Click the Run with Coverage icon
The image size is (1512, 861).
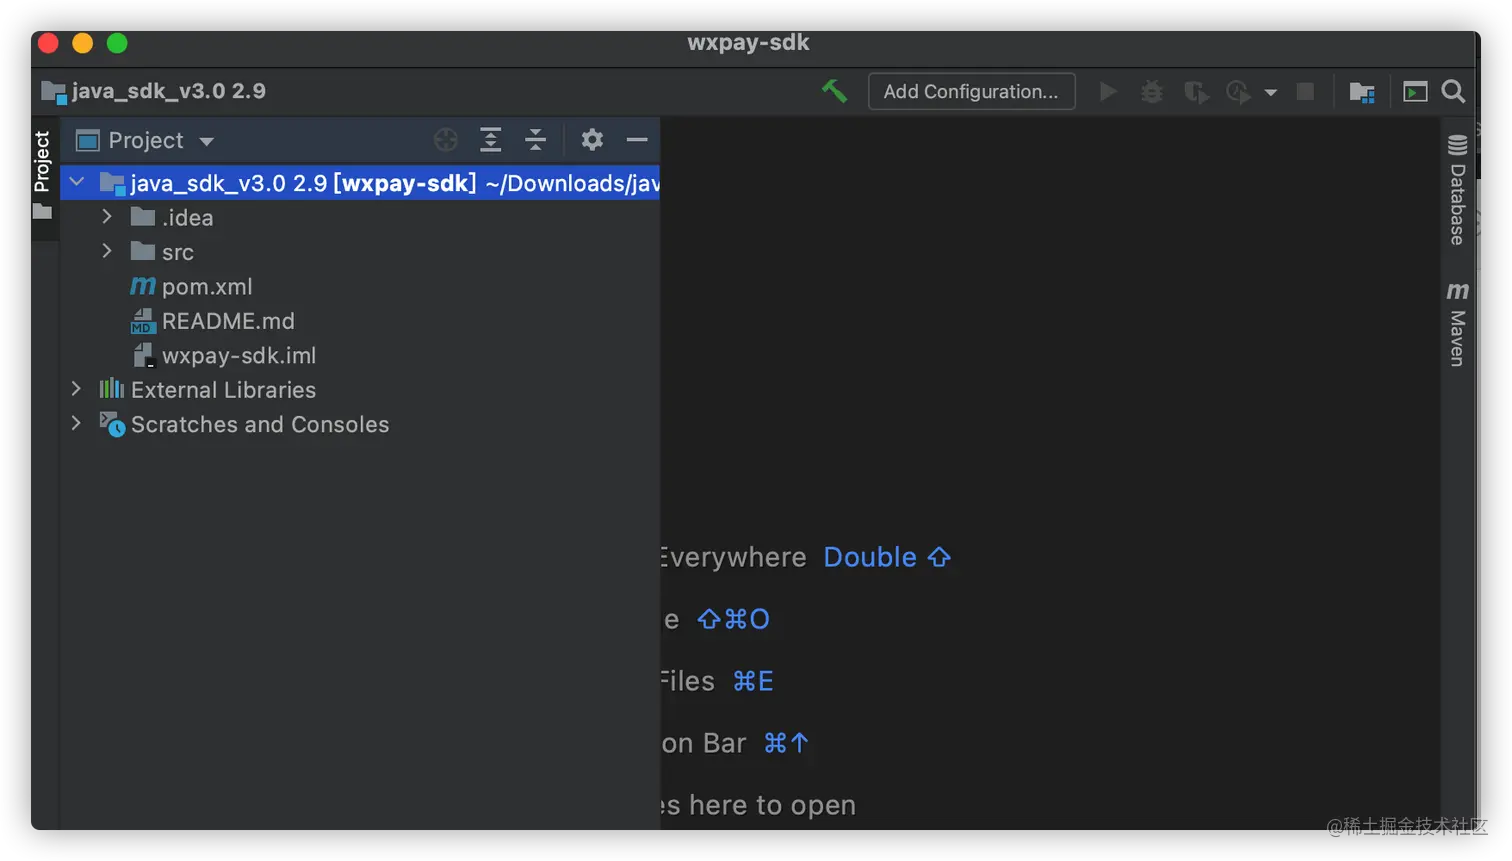[1196, 92]
